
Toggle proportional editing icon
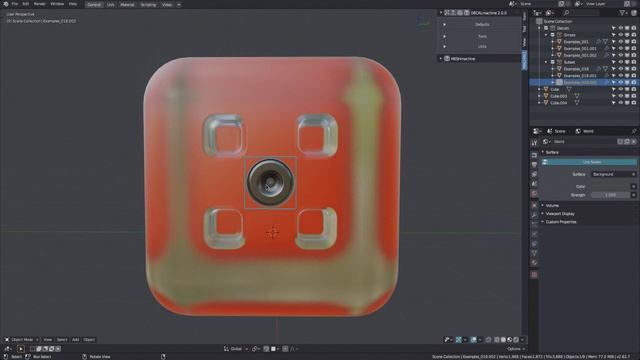tap(286, 349)
